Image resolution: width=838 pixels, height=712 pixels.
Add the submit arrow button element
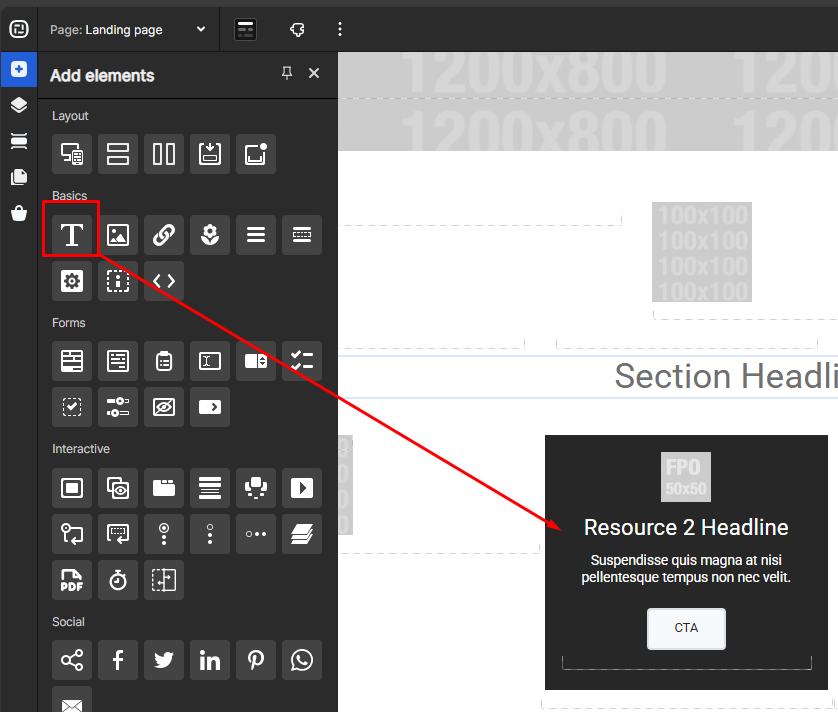pyautogui.click(x=210, y=407)
